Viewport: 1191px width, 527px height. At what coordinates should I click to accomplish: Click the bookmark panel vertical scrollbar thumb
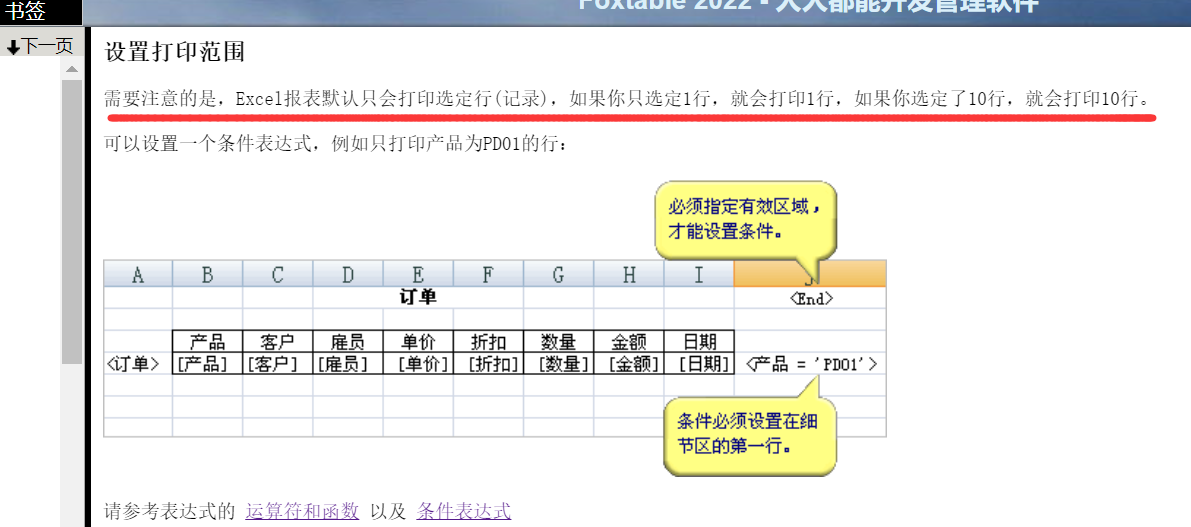pos(72,220)
